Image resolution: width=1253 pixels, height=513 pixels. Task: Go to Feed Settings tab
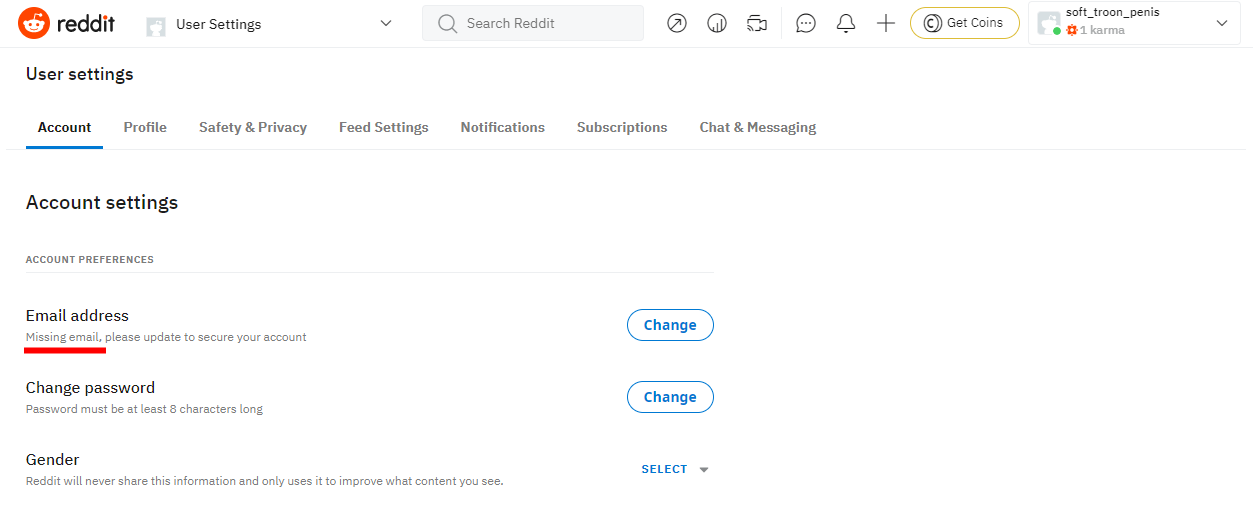pos(384,127)
